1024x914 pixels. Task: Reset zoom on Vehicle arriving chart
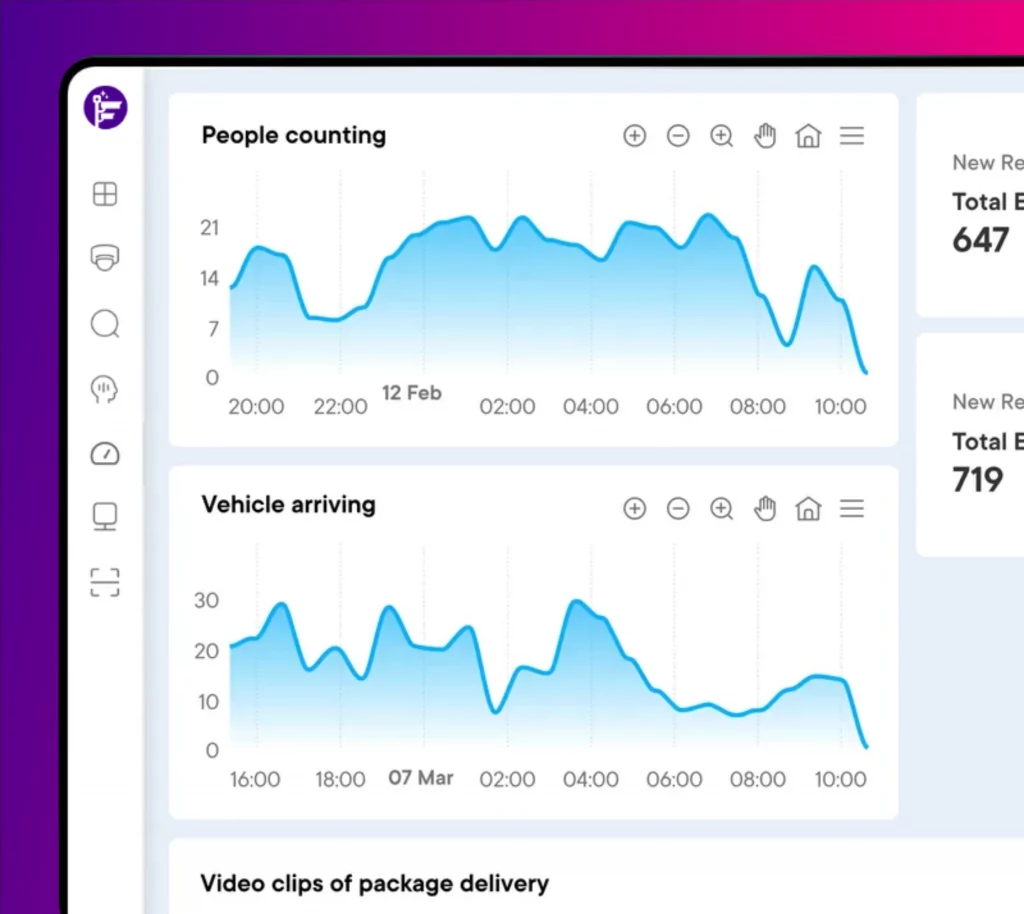(x=808, y=509)
